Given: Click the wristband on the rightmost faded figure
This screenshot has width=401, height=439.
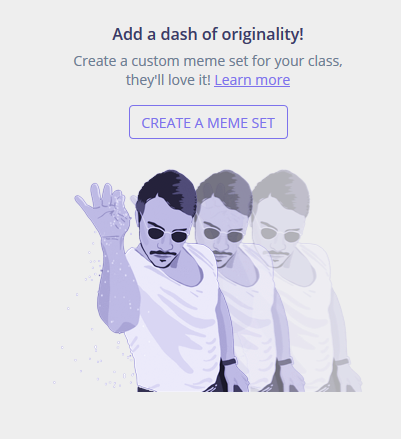Looking at the screenshot, I should [342, 362].
